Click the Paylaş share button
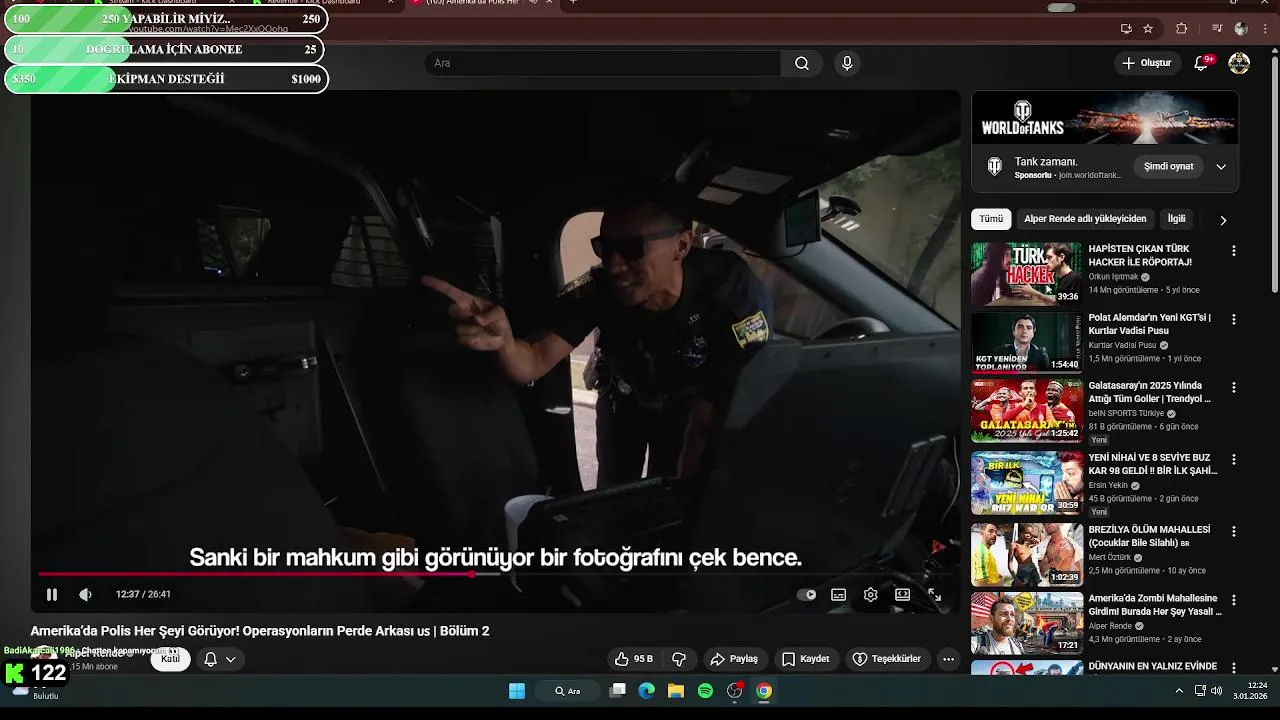Image resolution: width=1280 pixels, height=720 pixels. click(x=734, y=659)
